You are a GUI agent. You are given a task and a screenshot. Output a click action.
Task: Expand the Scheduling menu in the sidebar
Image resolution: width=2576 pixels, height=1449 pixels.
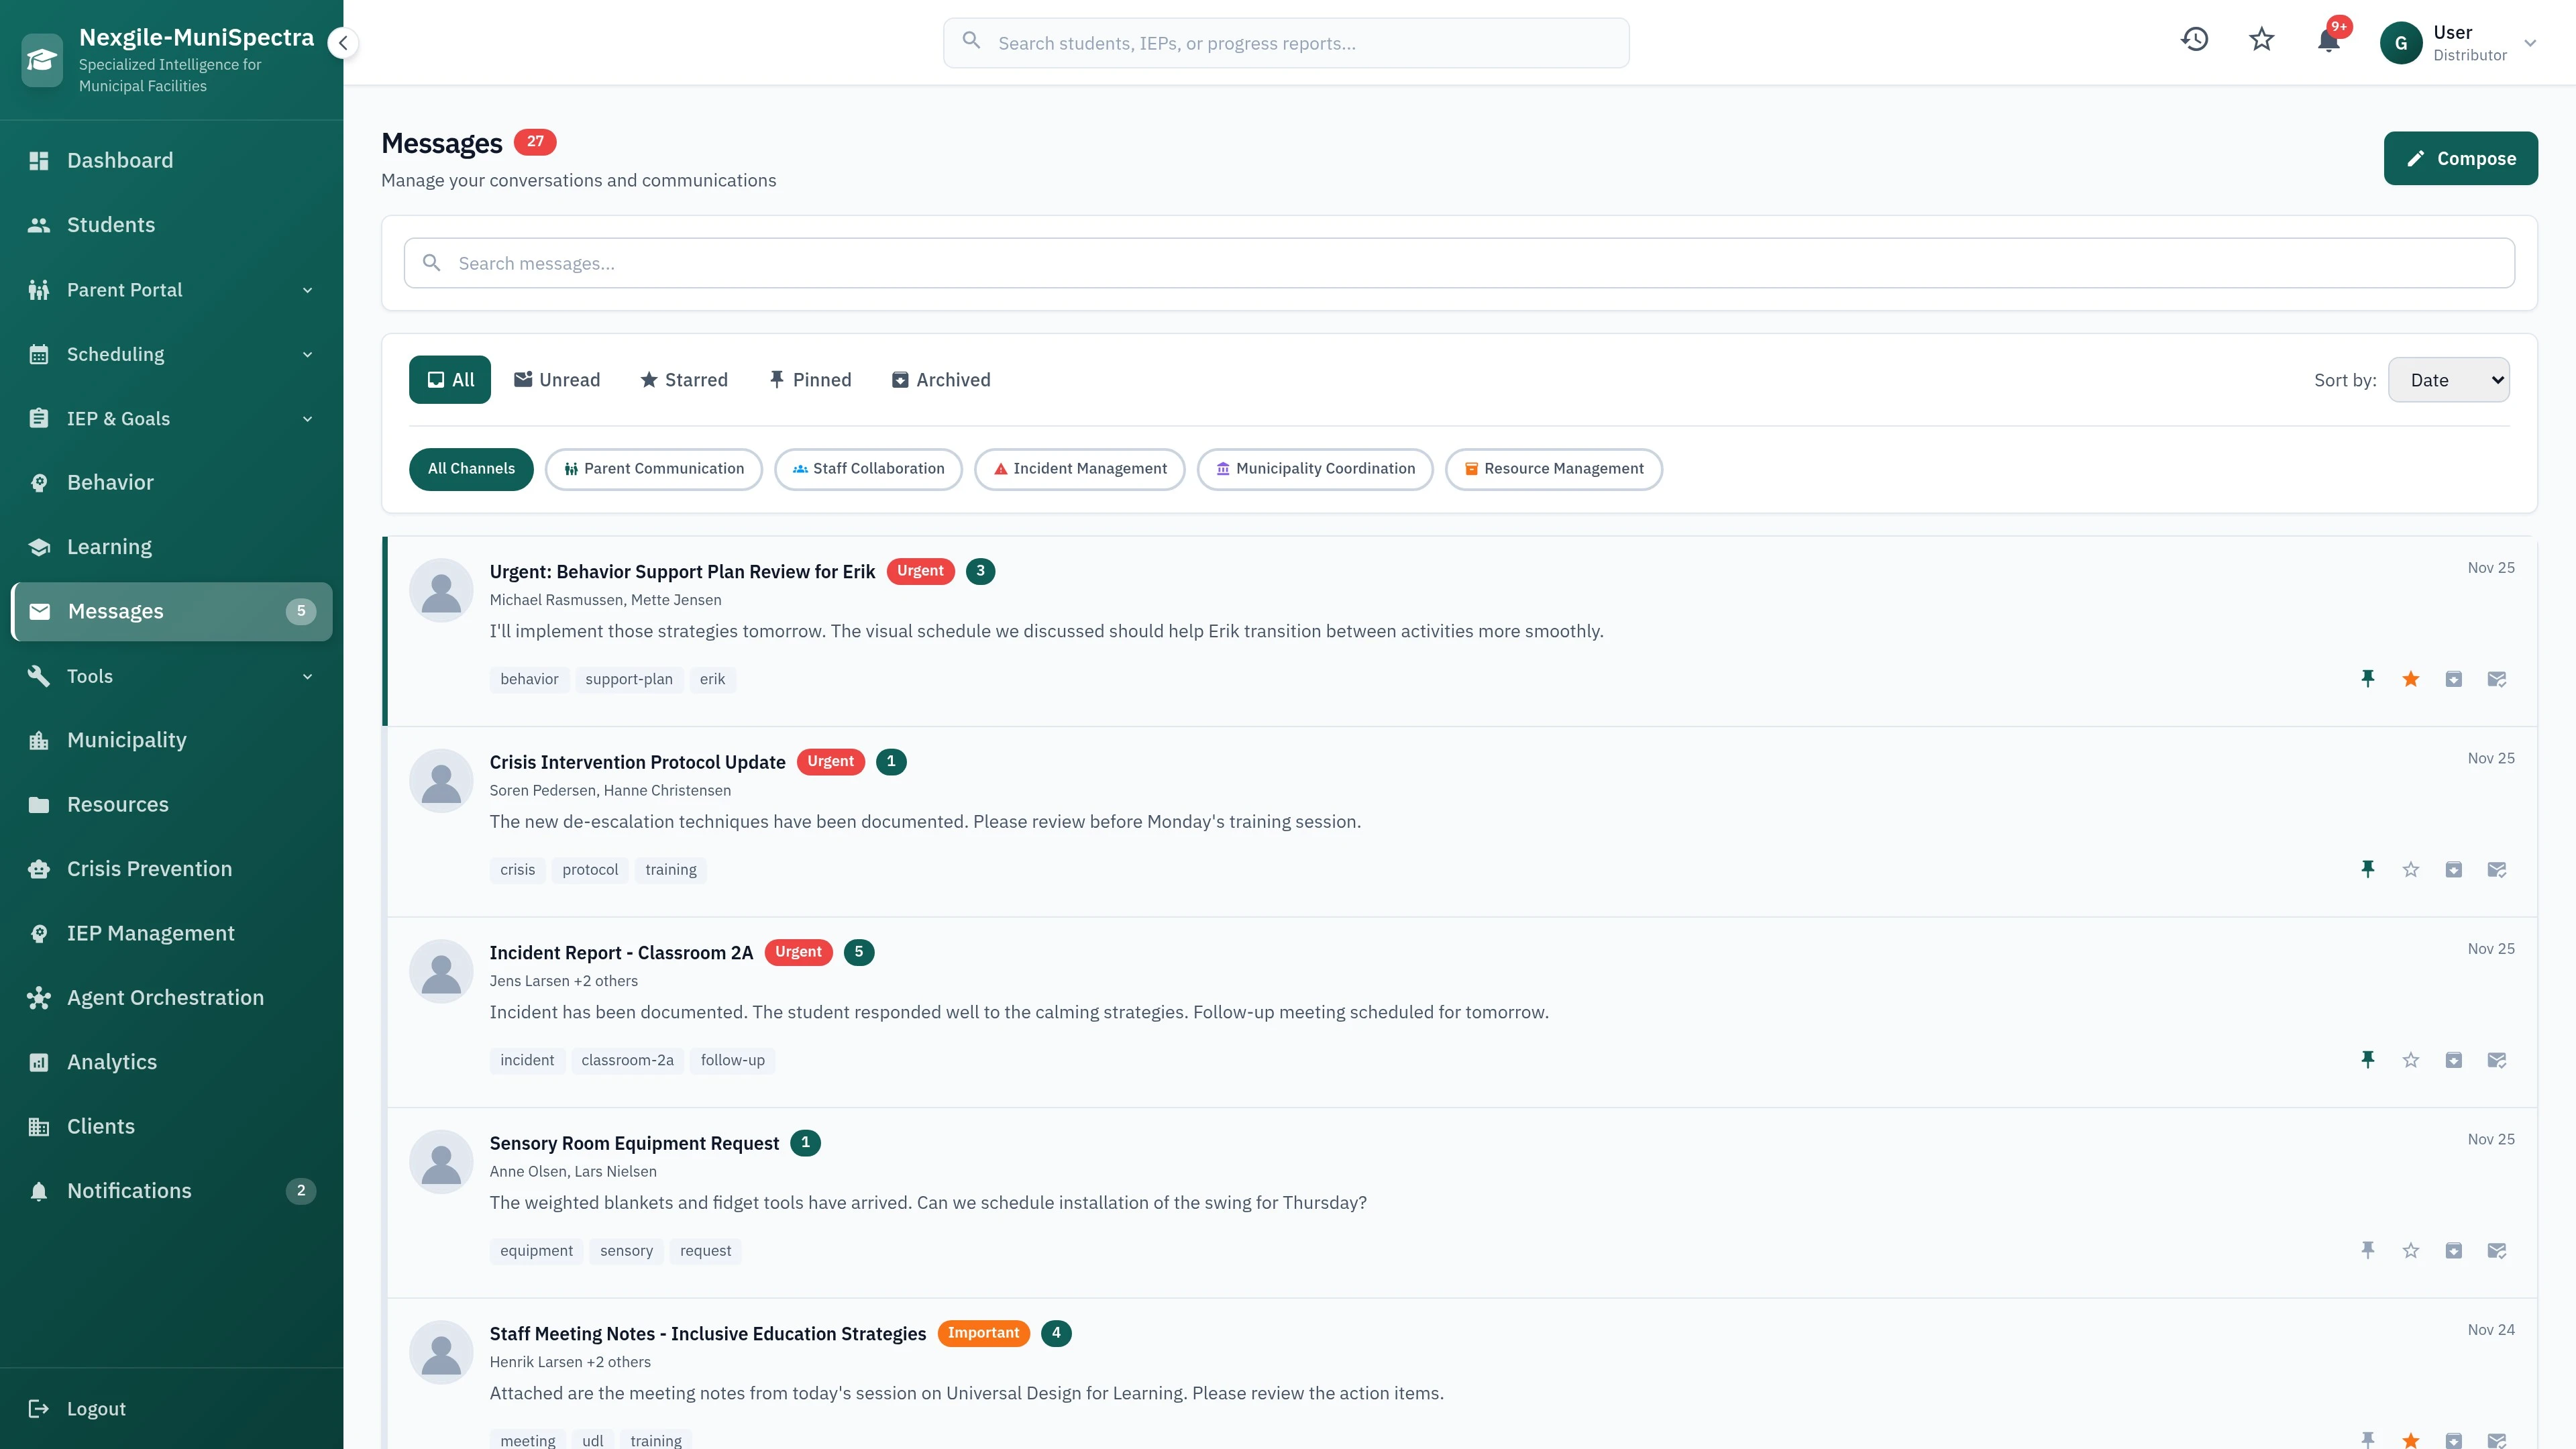click(x=115, y=354)
